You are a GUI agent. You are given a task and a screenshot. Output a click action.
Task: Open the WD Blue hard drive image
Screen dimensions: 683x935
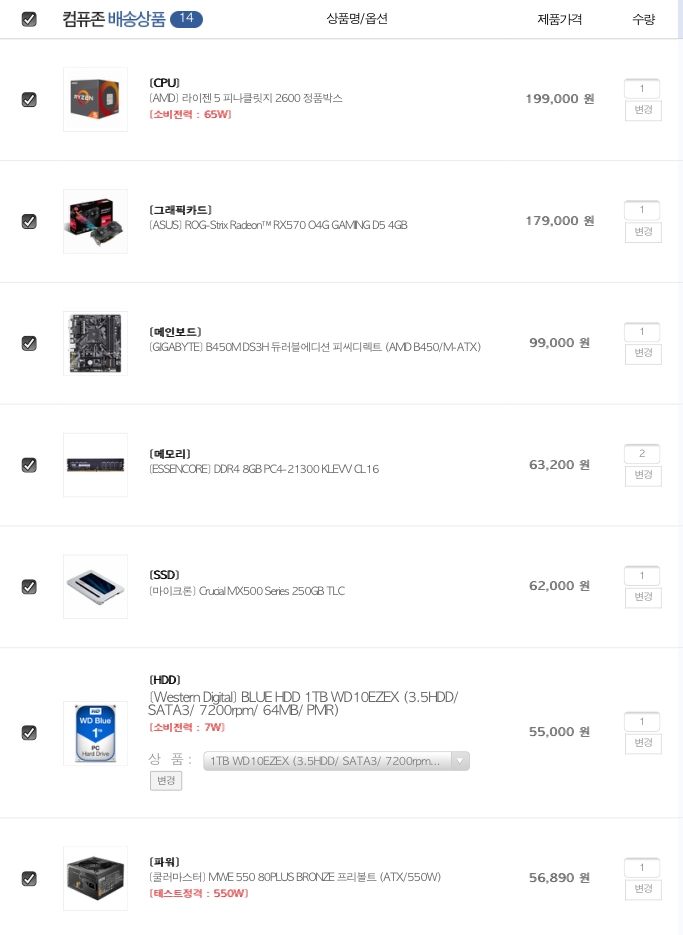click(95, 733)
